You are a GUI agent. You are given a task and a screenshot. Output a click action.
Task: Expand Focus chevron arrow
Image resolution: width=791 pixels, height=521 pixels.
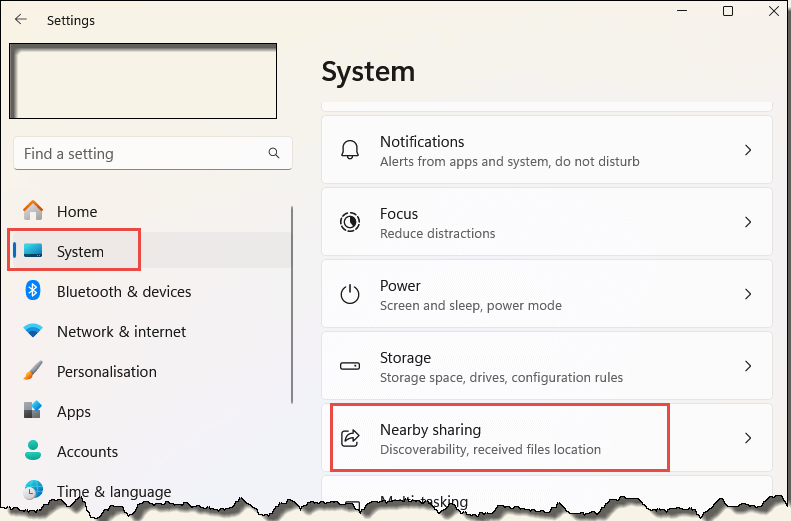click(x=748, y=222)
